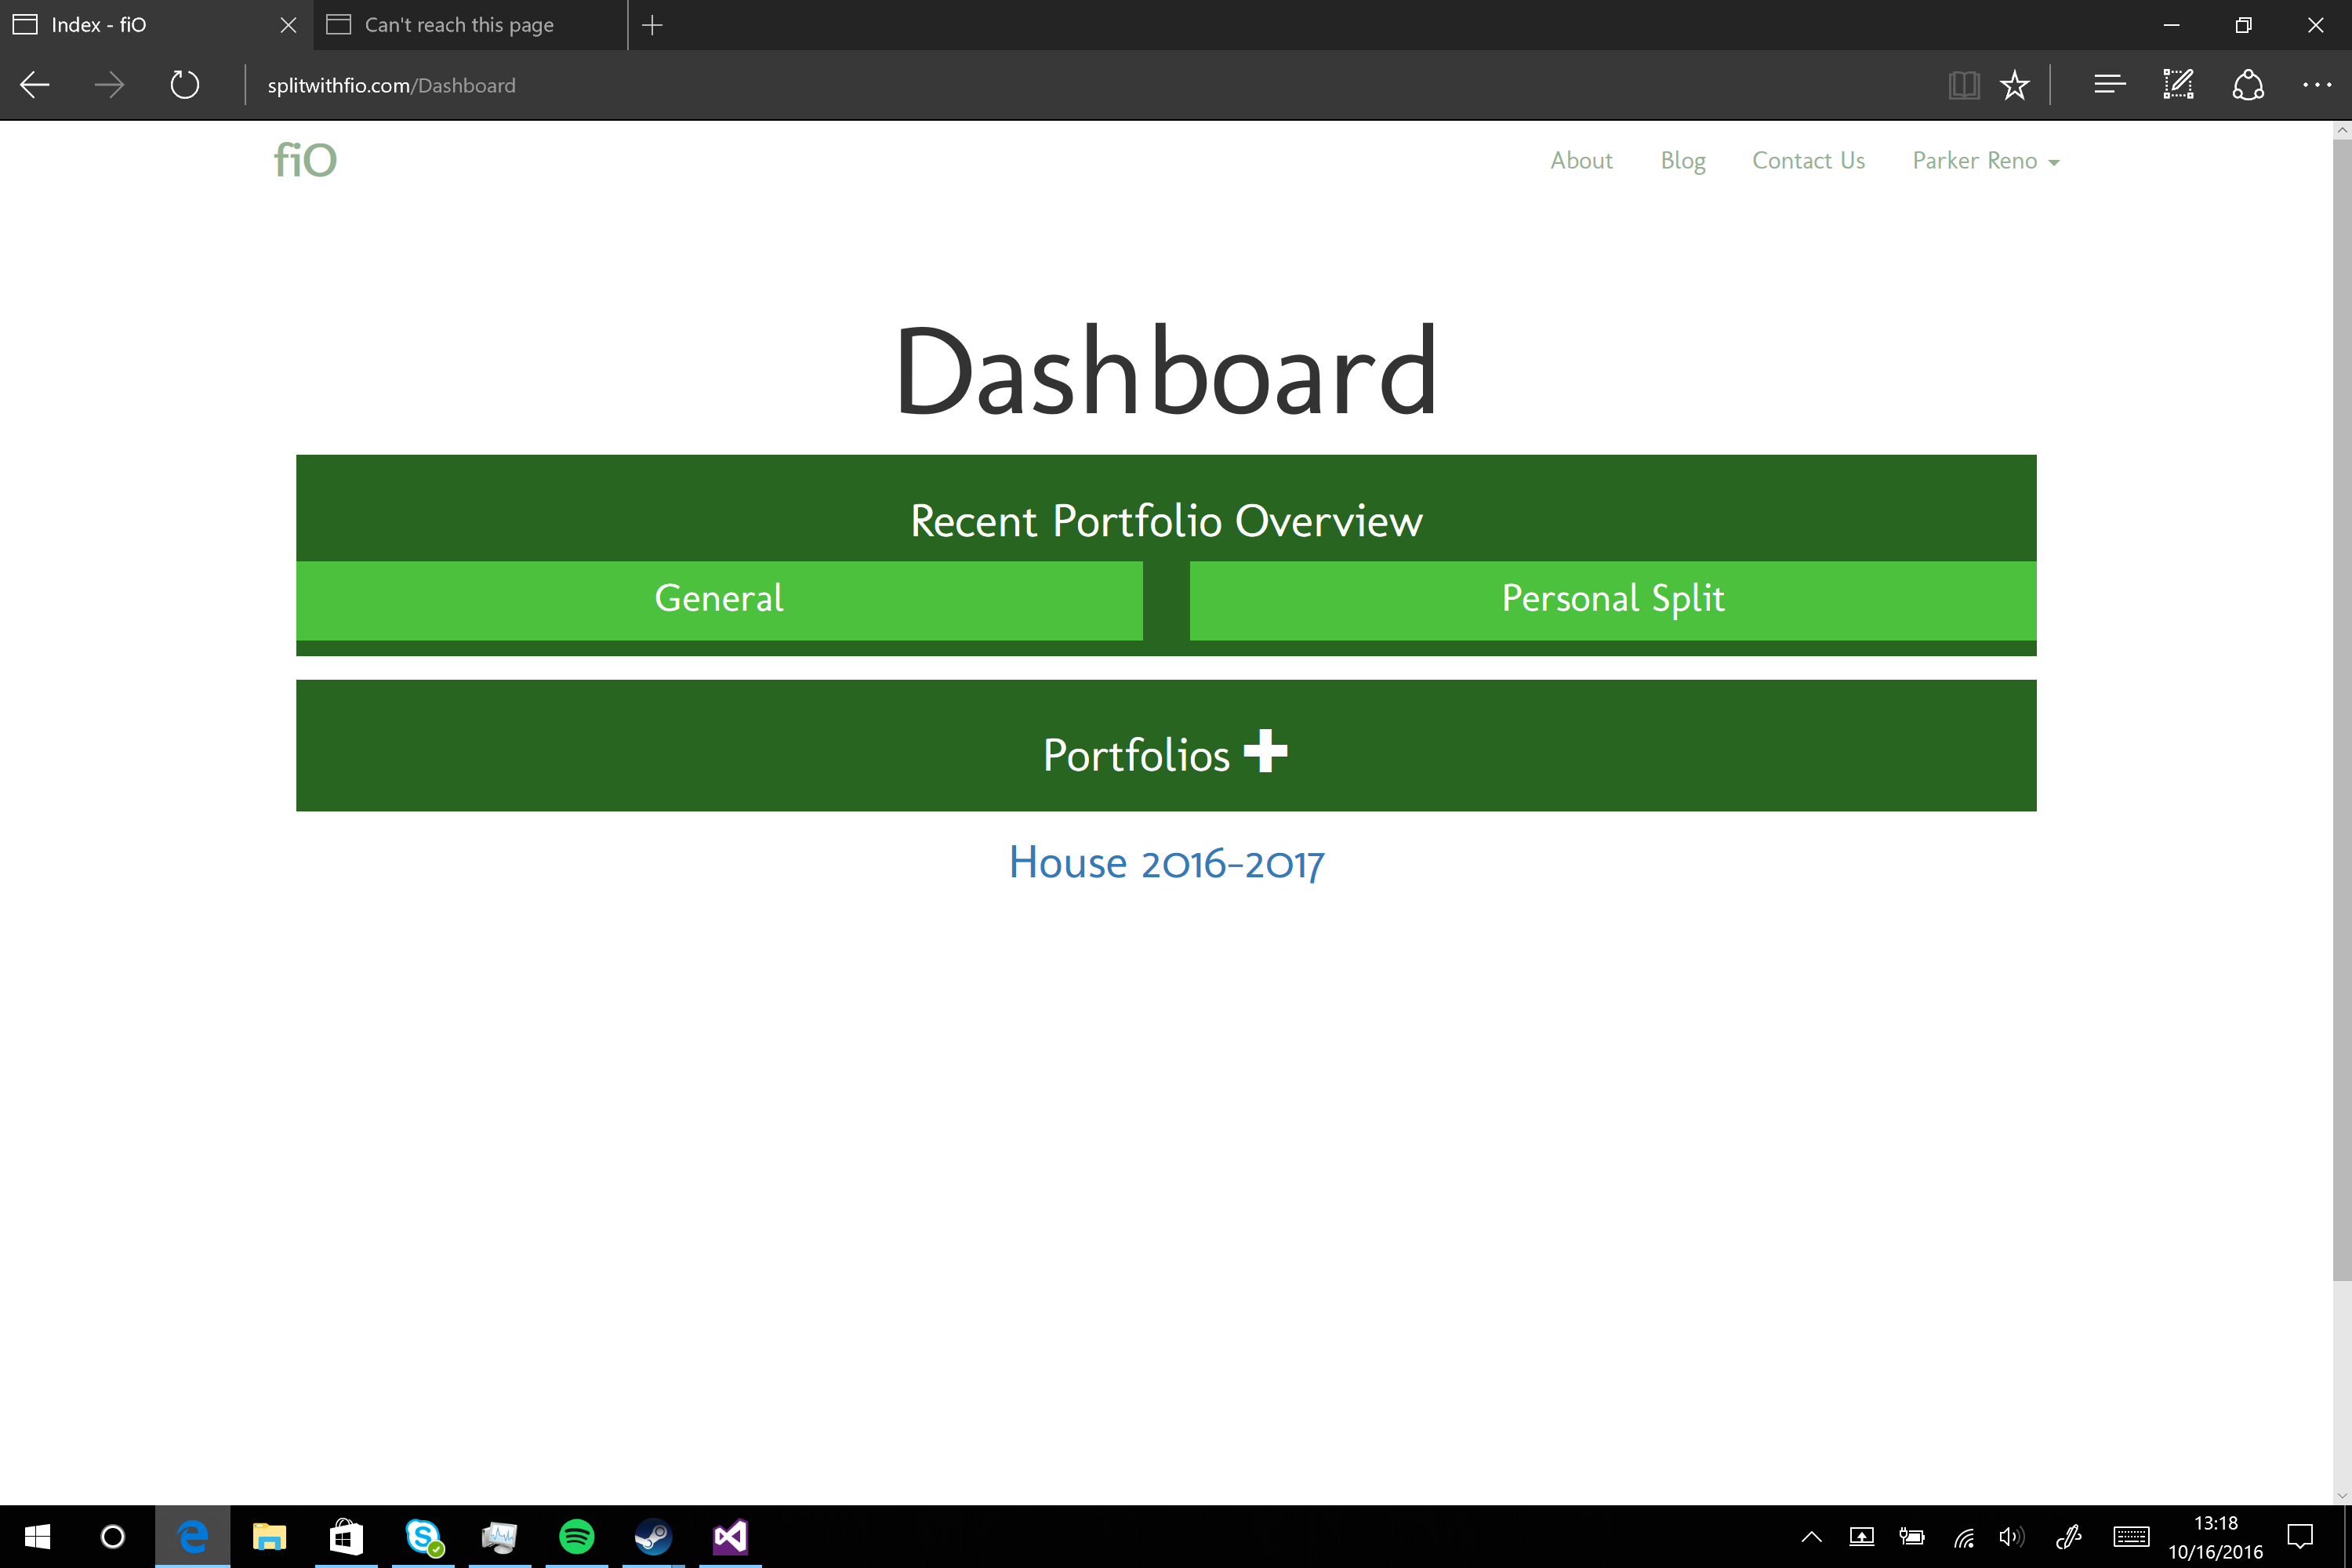The width and height of the screenshot is (2352, 1568).
Task: Open a new tab with plus button
Action: tap(652, 25)
